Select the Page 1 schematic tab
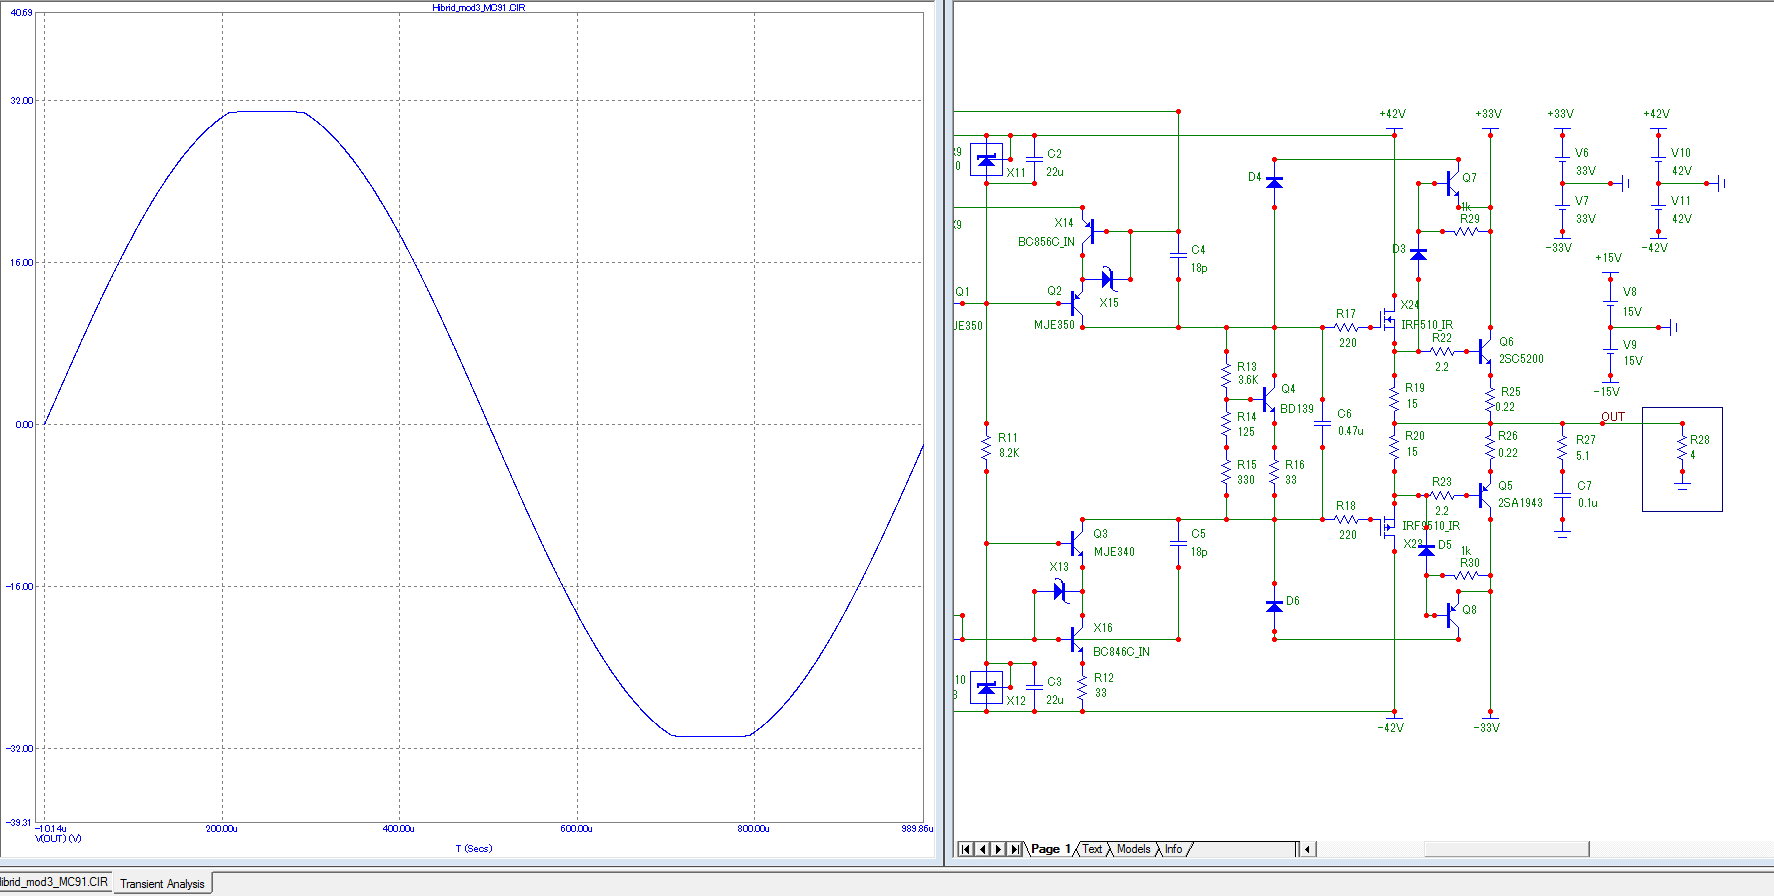This screenshot has width=1774, height=896. (x=1050, y=849)
